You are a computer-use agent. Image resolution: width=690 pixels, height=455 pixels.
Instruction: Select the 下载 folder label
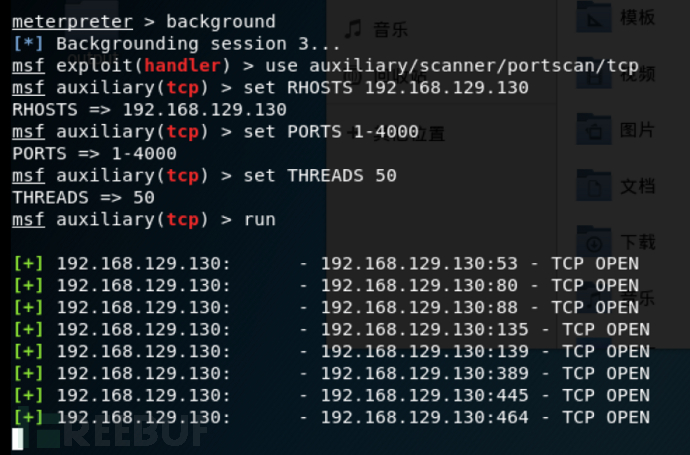638,242
